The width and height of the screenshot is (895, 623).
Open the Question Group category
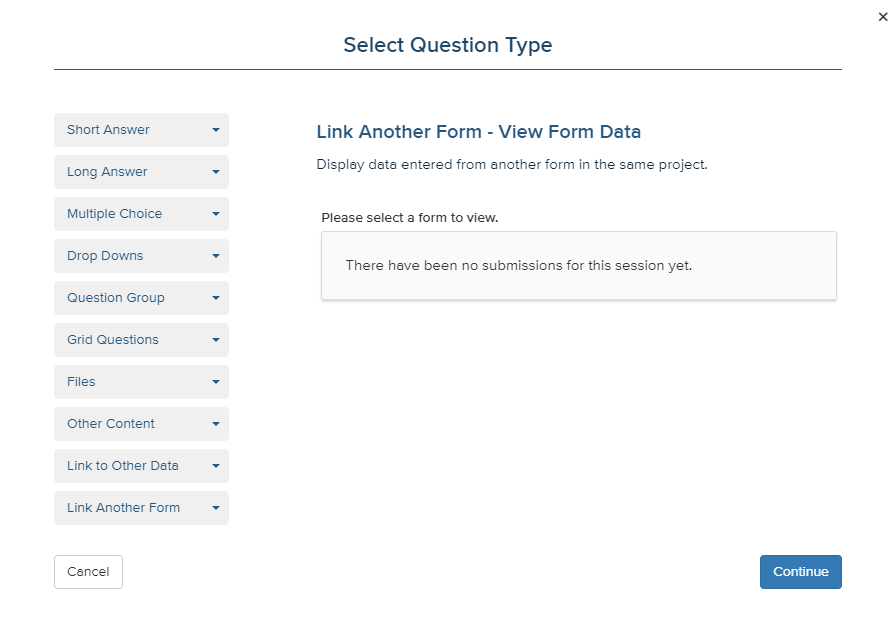(142, 298)
